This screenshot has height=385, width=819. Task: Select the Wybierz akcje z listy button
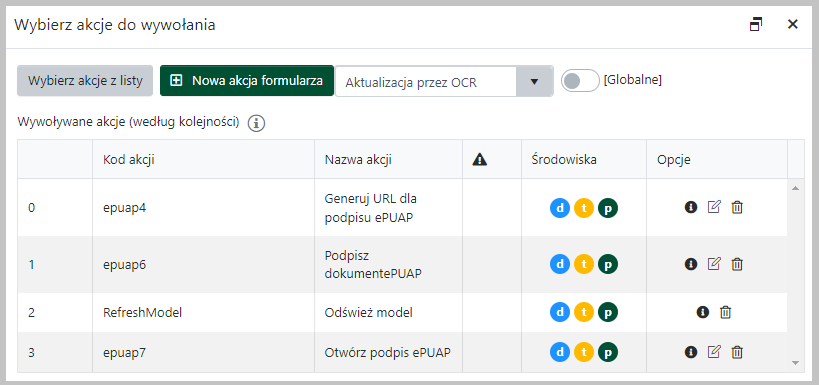point(85,81)
